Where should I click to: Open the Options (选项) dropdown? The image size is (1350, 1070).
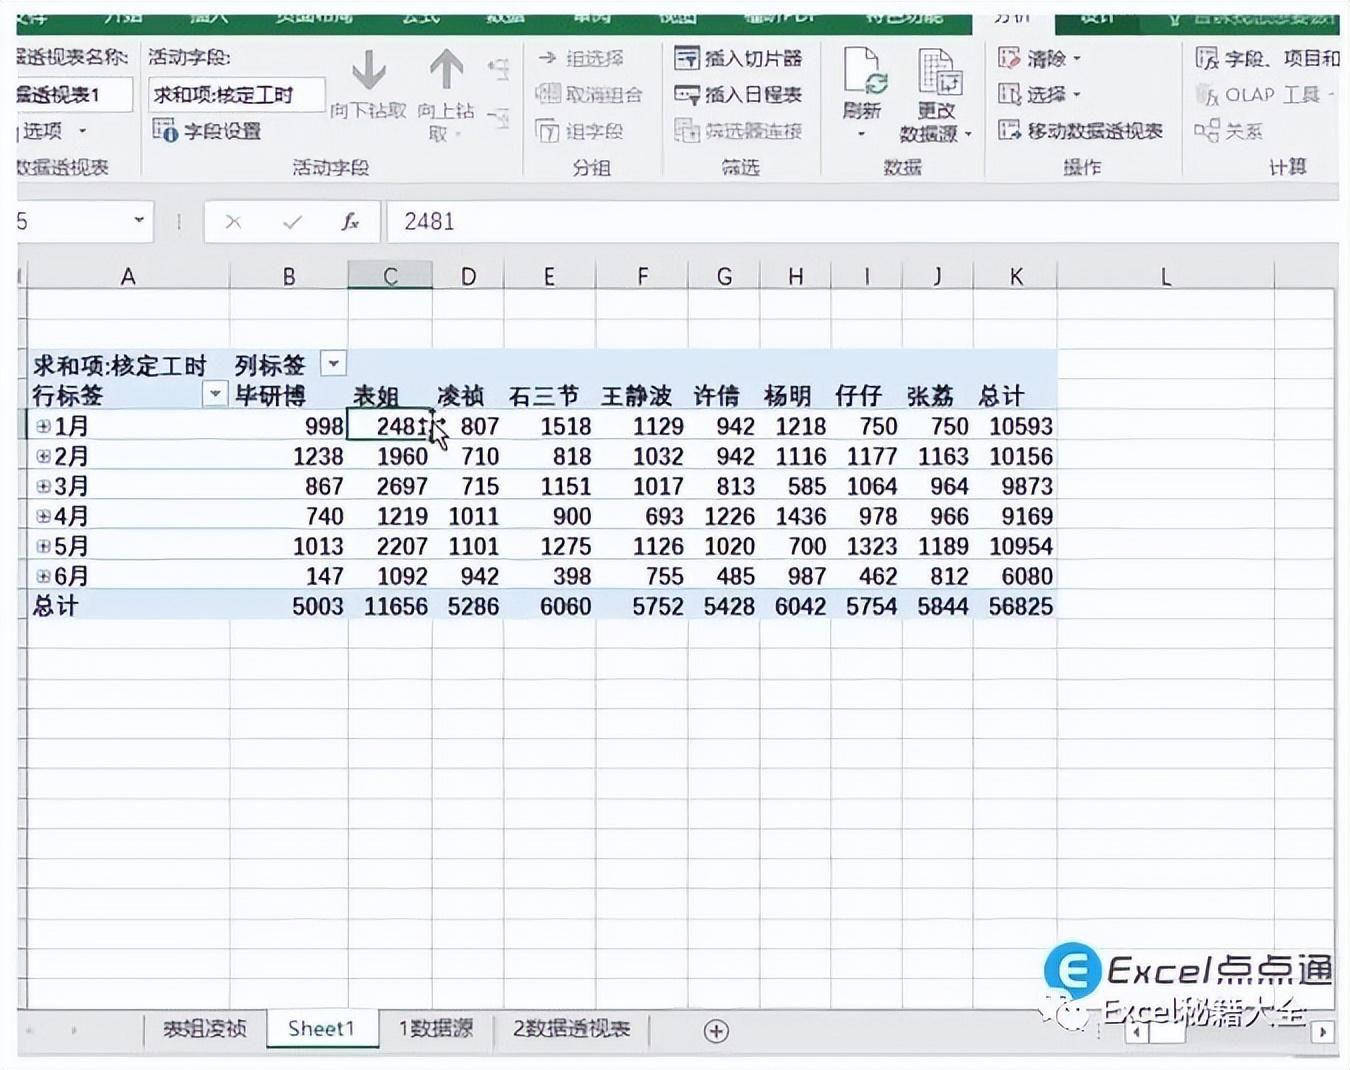(53, 130)
